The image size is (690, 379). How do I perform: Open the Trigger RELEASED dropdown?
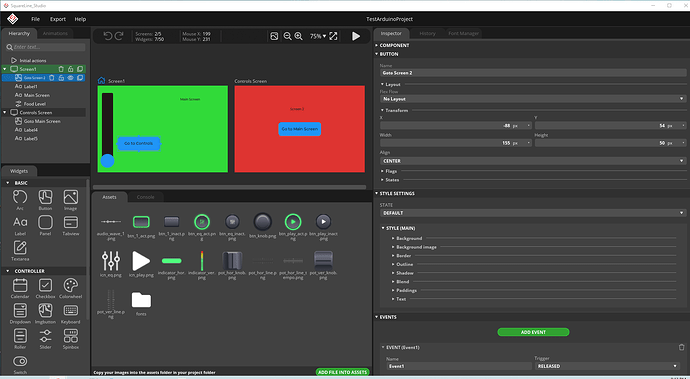607,366
